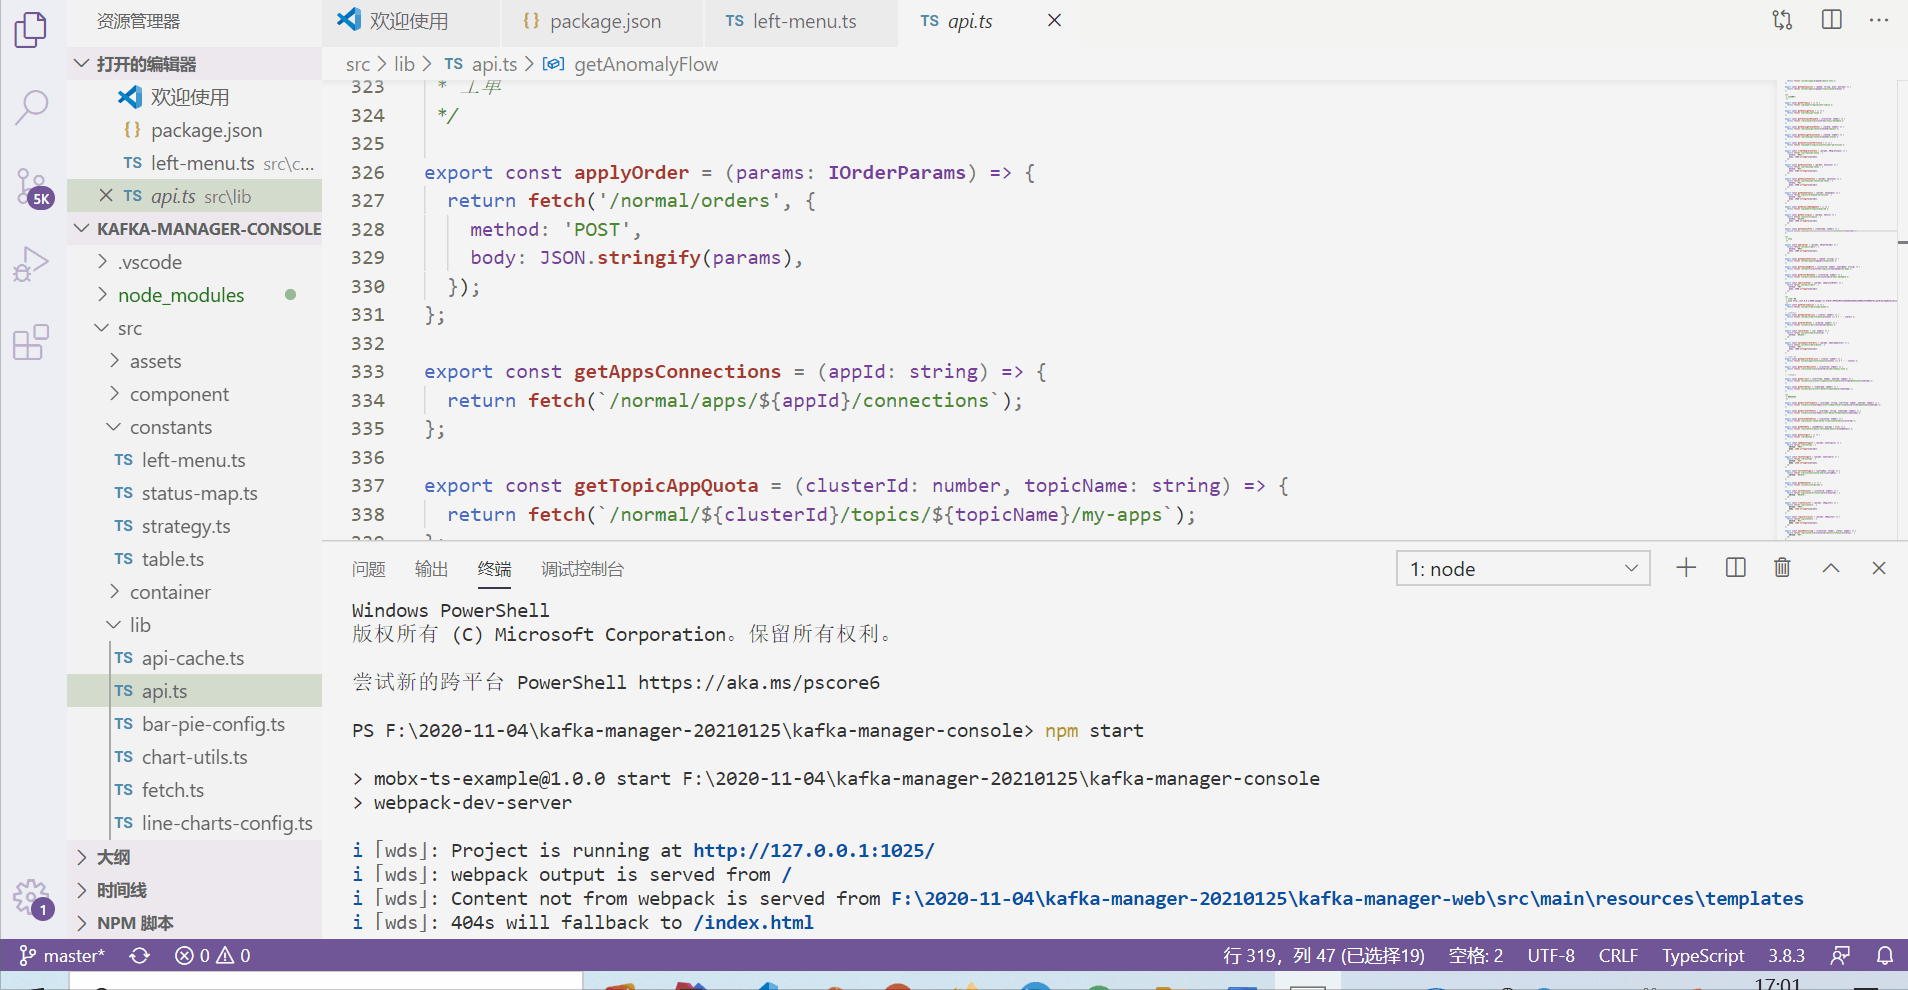Create a new terminal with plus icon
This screenshot has width=1908, height=990.
tap(1686, 568)
